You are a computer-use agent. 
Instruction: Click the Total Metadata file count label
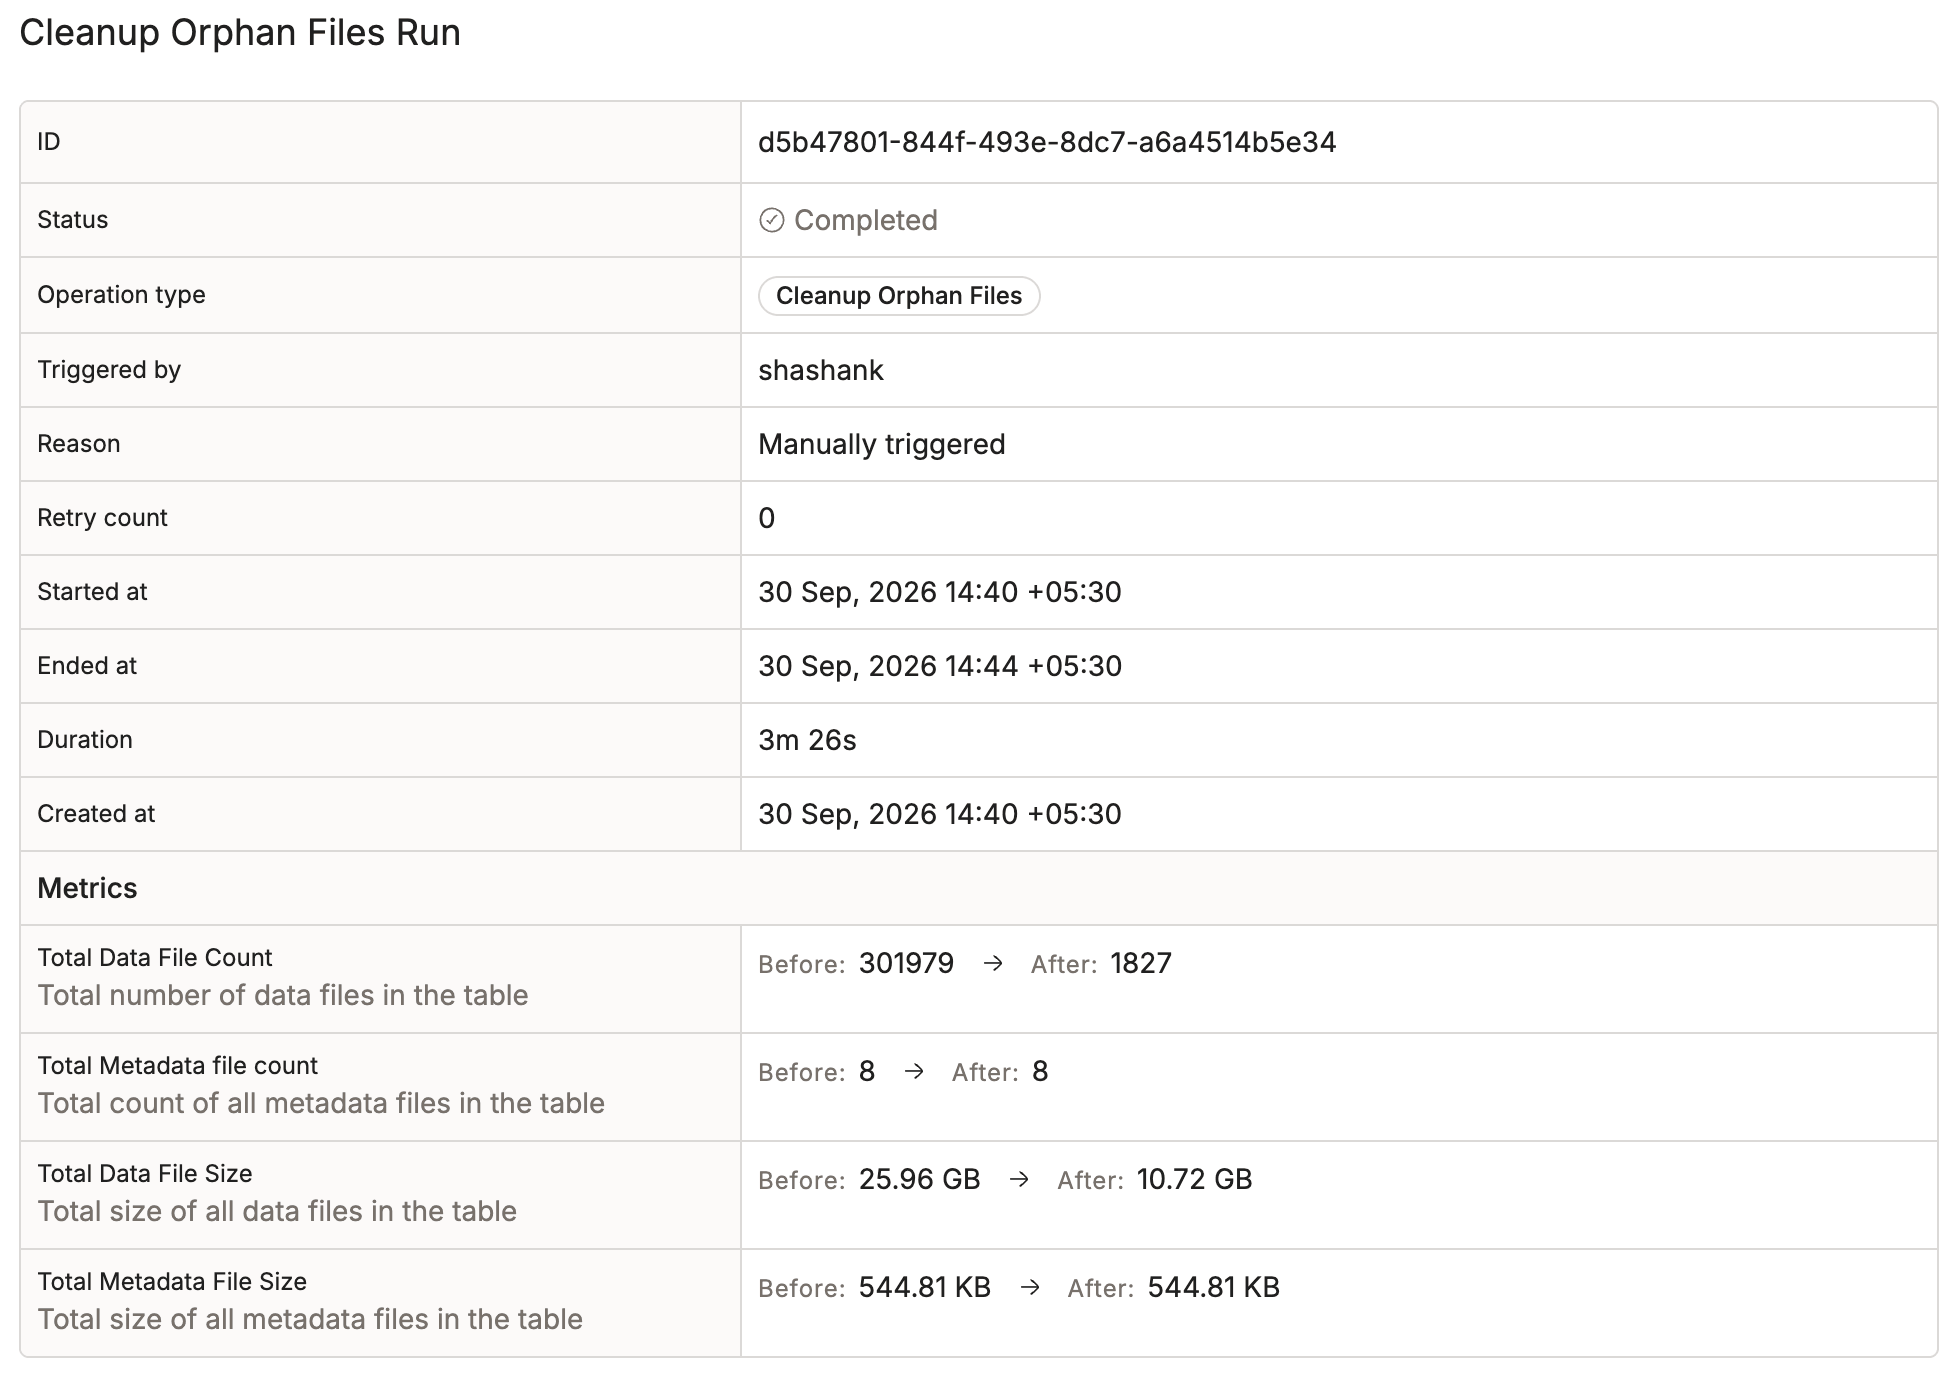click(x=177, y=1065)
